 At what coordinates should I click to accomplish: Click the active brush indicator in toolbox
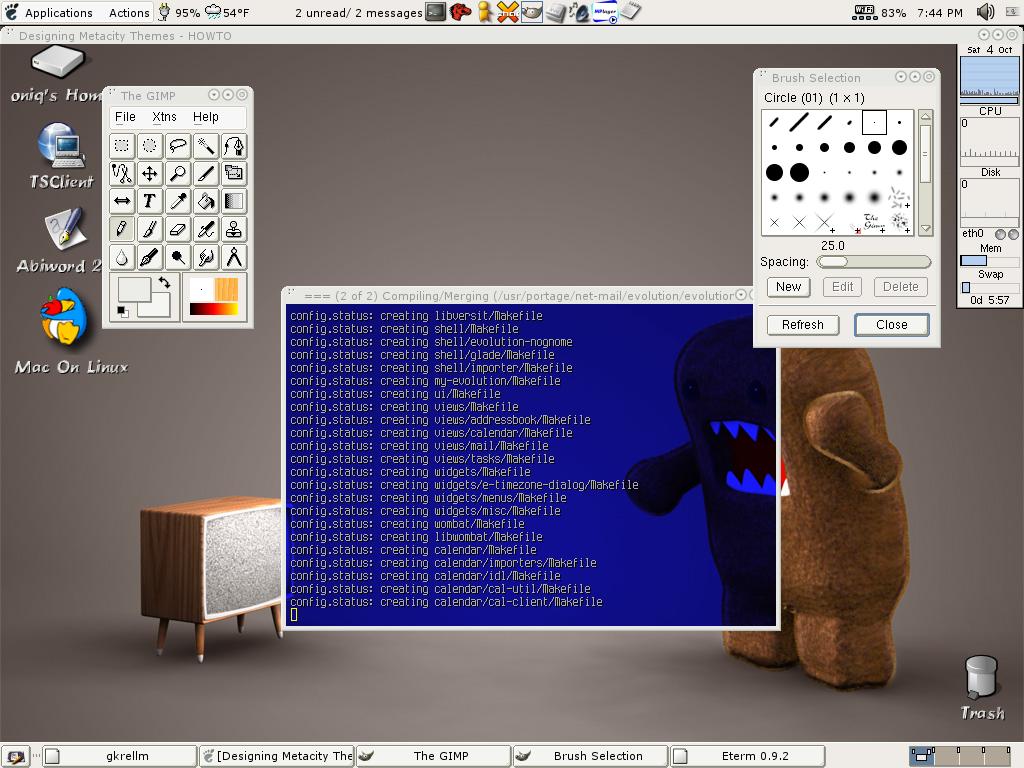tap(201, 289)
